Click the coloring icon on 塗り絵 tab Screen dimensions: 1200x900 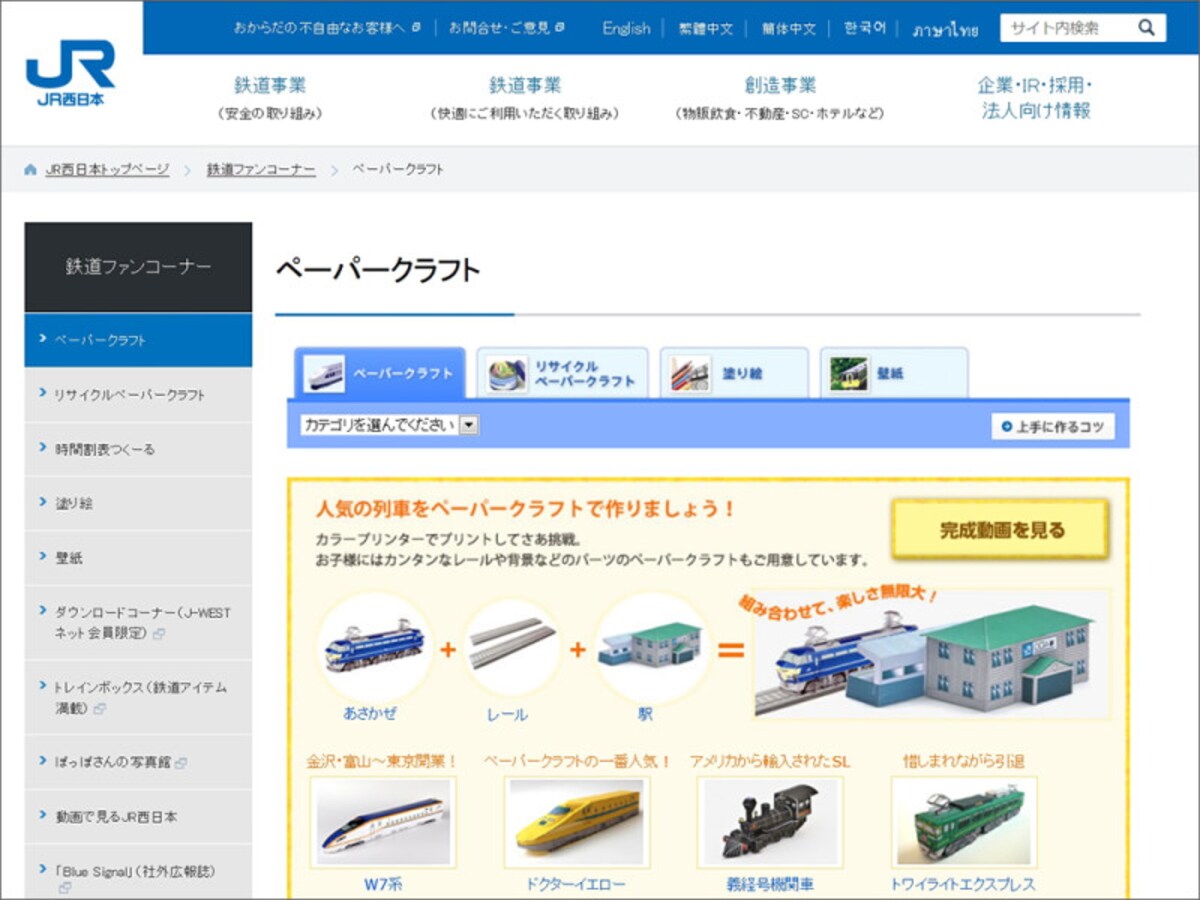click(691, 374)
